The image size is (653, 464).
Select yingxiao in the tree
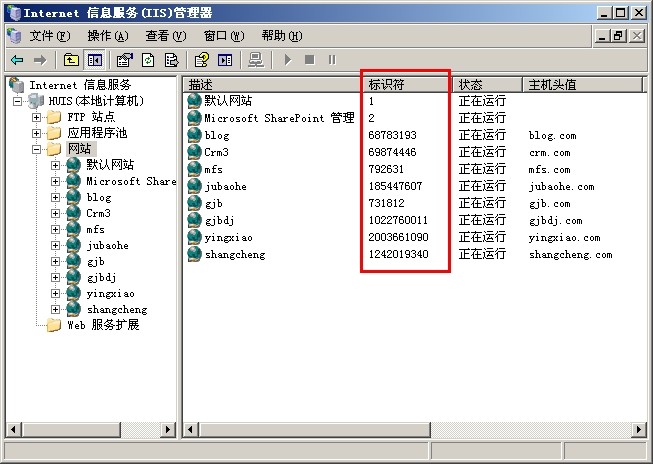110,294
